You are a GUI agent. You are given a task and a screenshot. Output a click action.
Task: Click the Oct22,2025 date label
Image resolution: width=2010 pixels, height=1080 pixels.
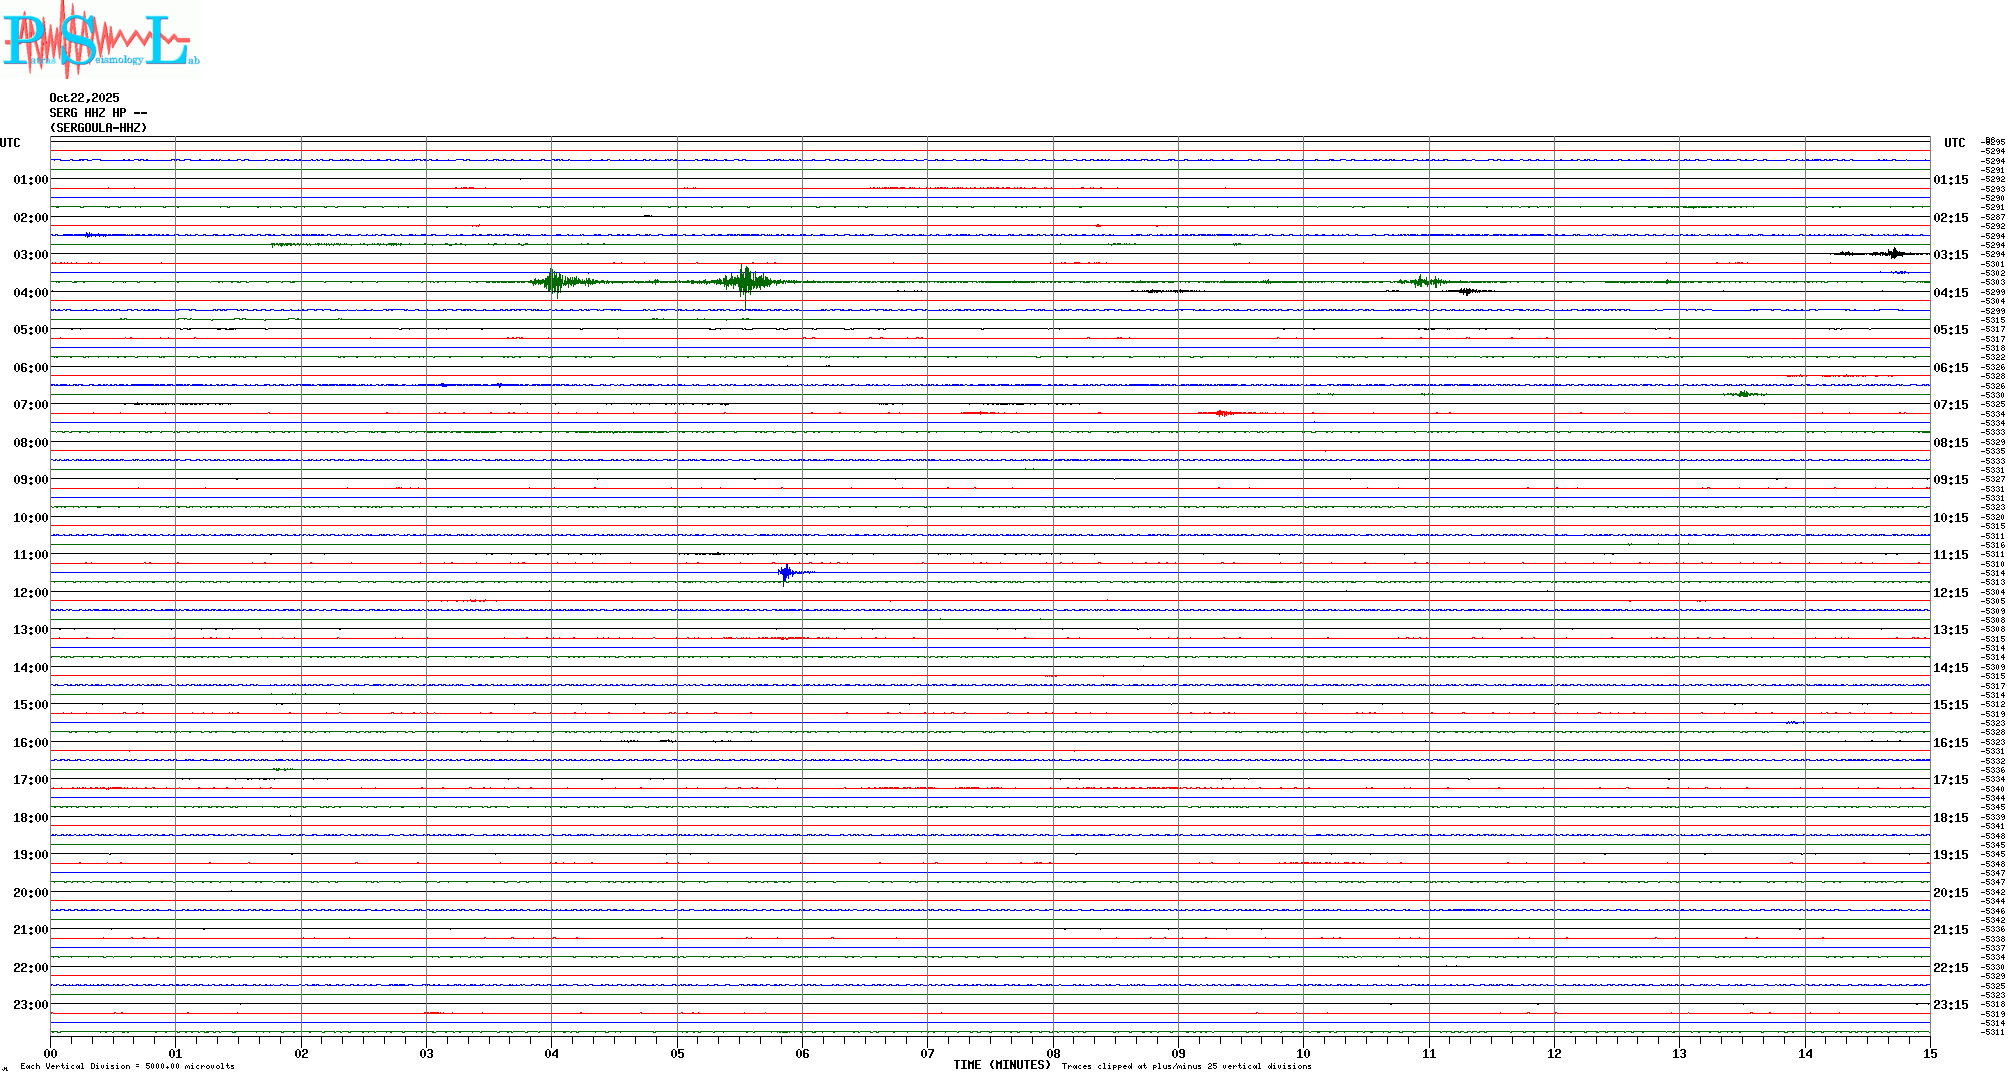[x=84, y=98]
